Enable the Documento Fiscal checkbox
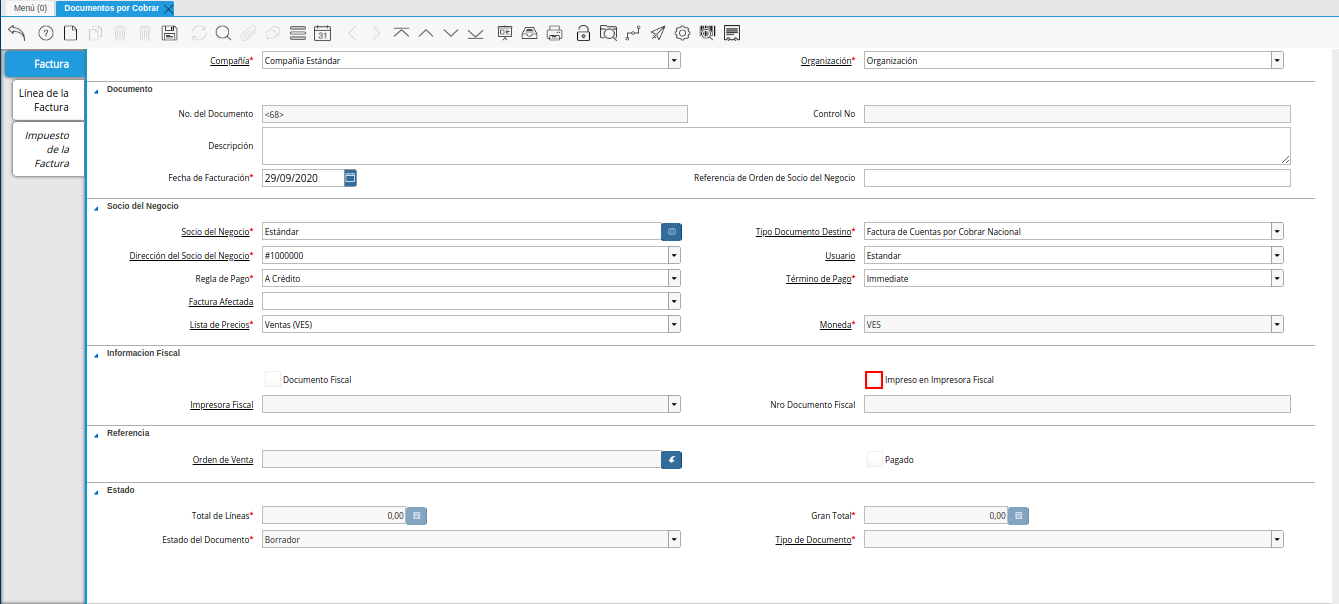Image resolution: width=1339 pixels, height=604 pixels. point(272,378)
